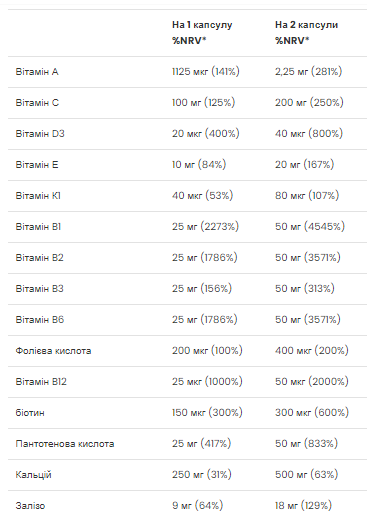Screen dimensions: 367x517
Task: Select the Залізо row label
Action: tap(30, 506)
